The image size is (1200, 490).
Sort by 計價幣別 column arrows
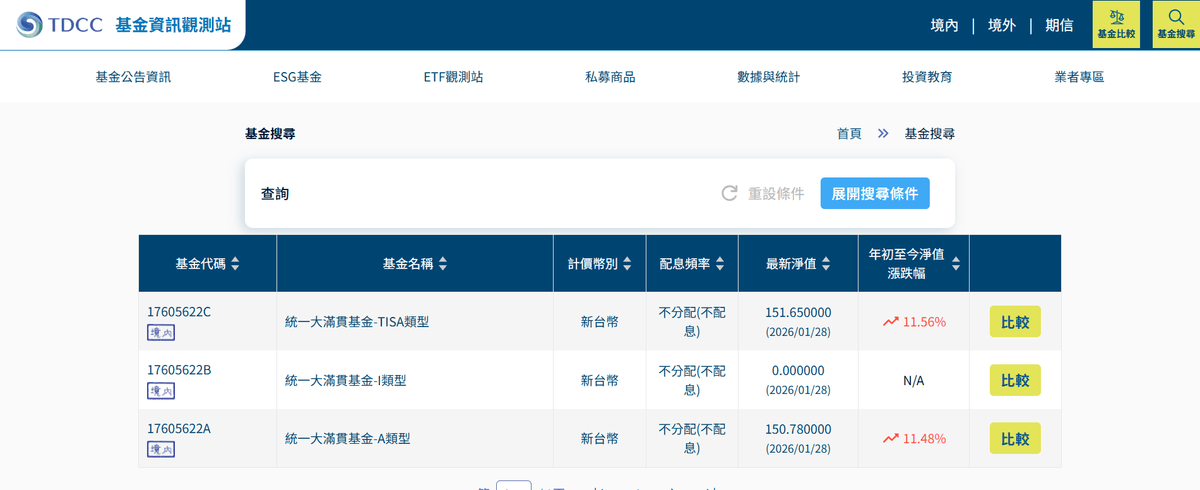tap(627, 264)
